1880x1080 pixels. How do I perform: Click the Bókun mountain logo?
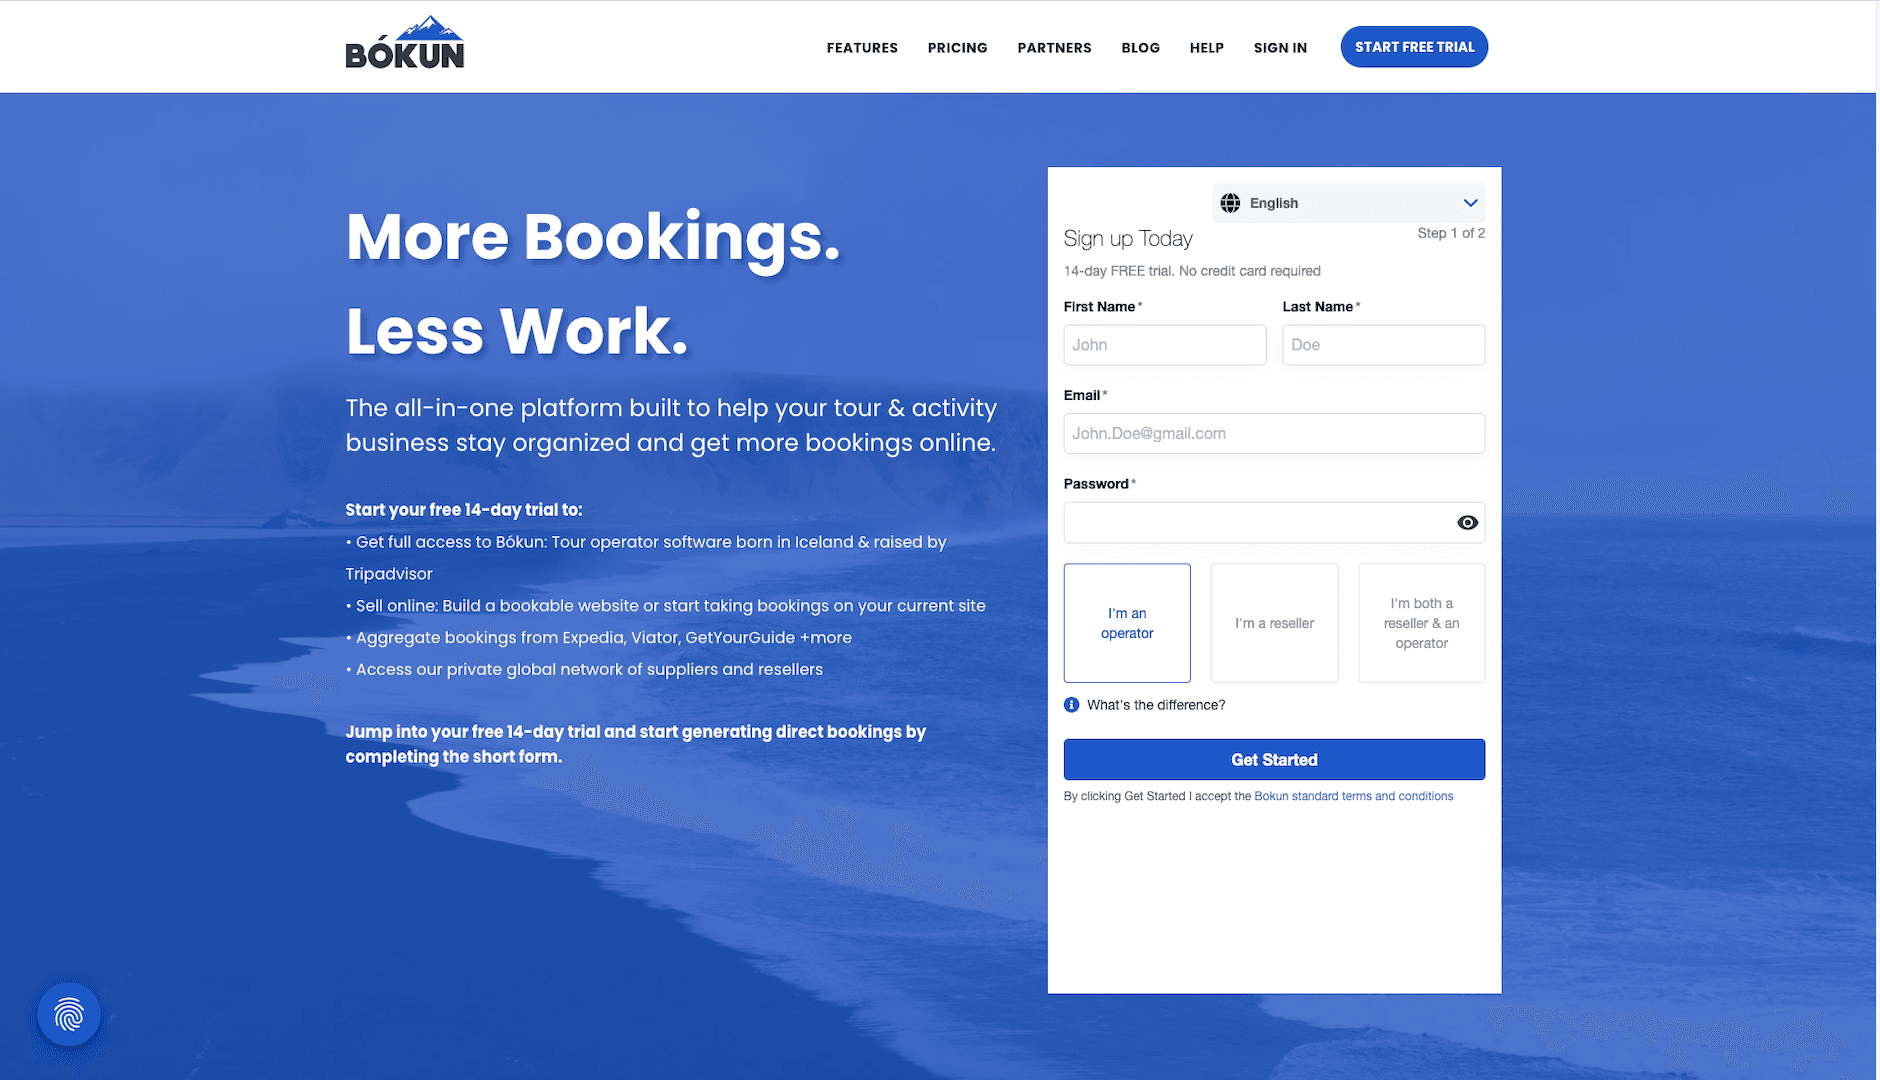coord(405,43)
